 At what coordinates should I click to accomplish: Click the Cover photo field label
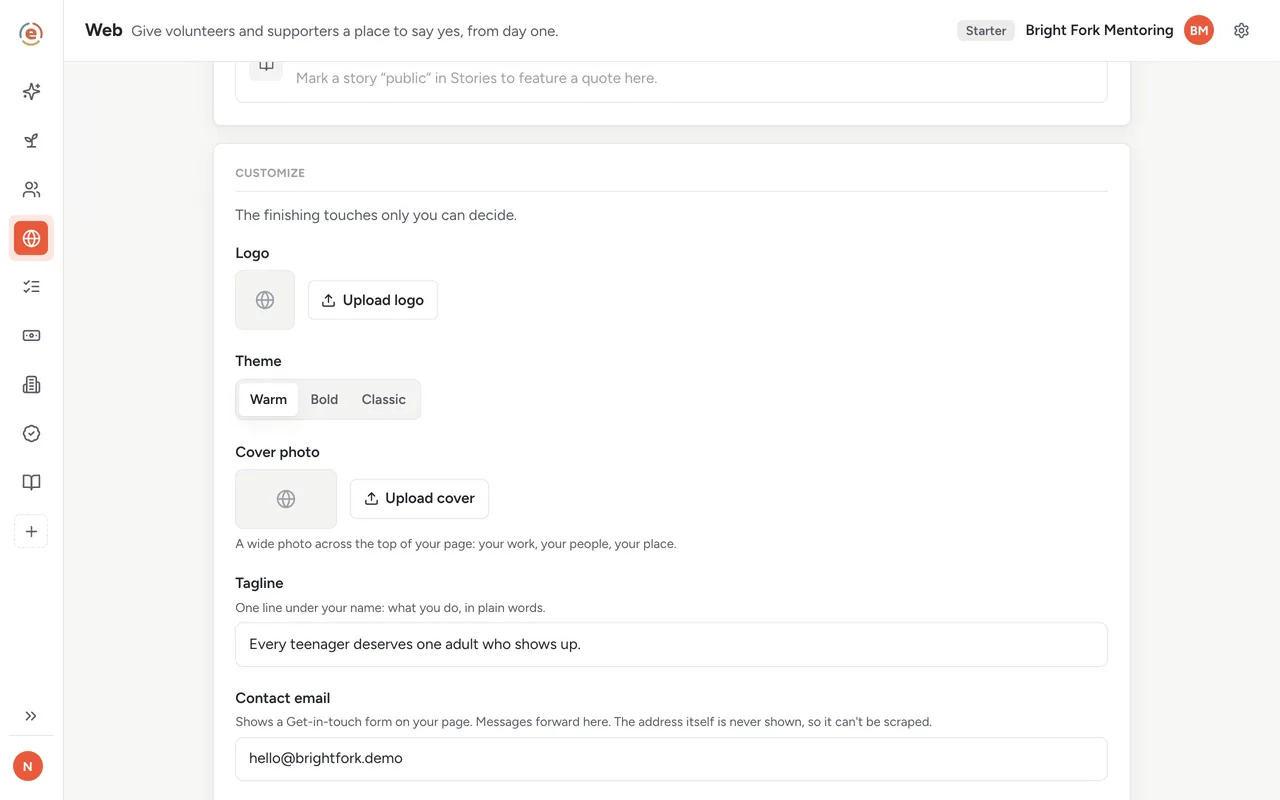point(277,452)
